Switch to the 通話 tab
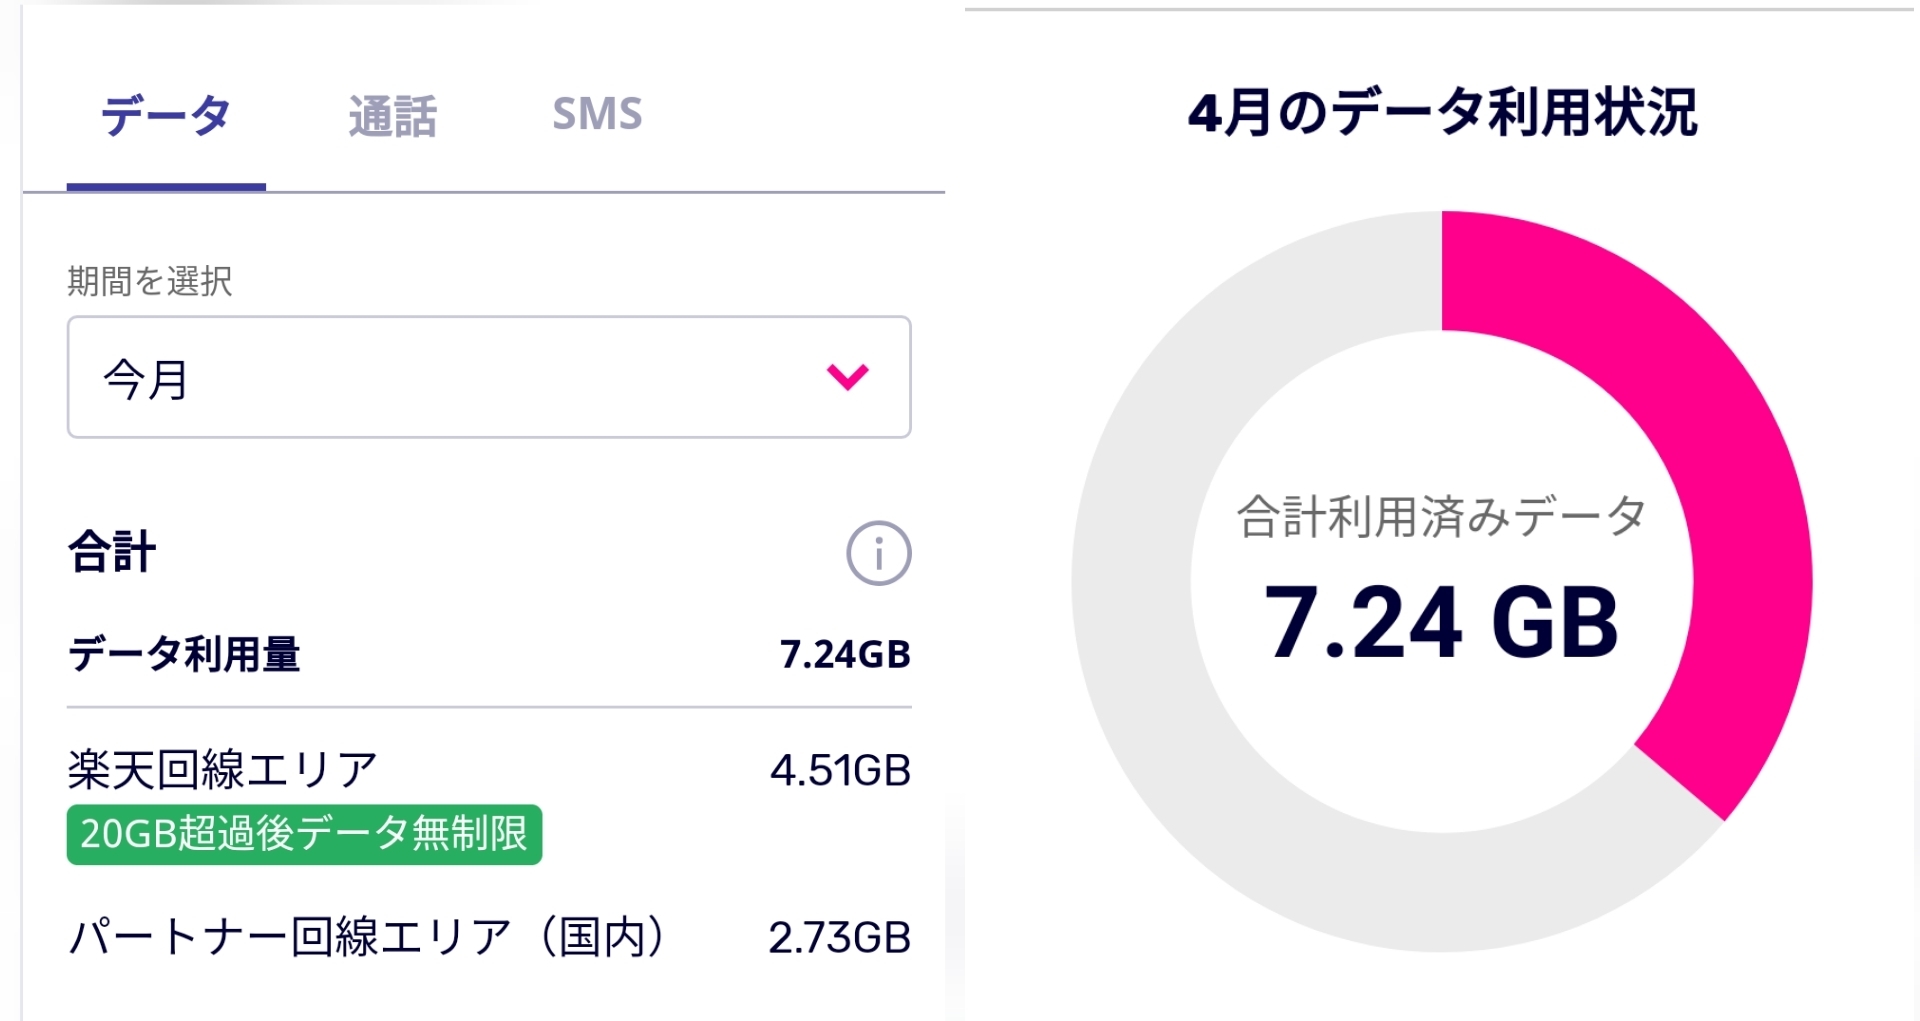The width and height of the screenshot is (1920, 1021). click(393, 116)
